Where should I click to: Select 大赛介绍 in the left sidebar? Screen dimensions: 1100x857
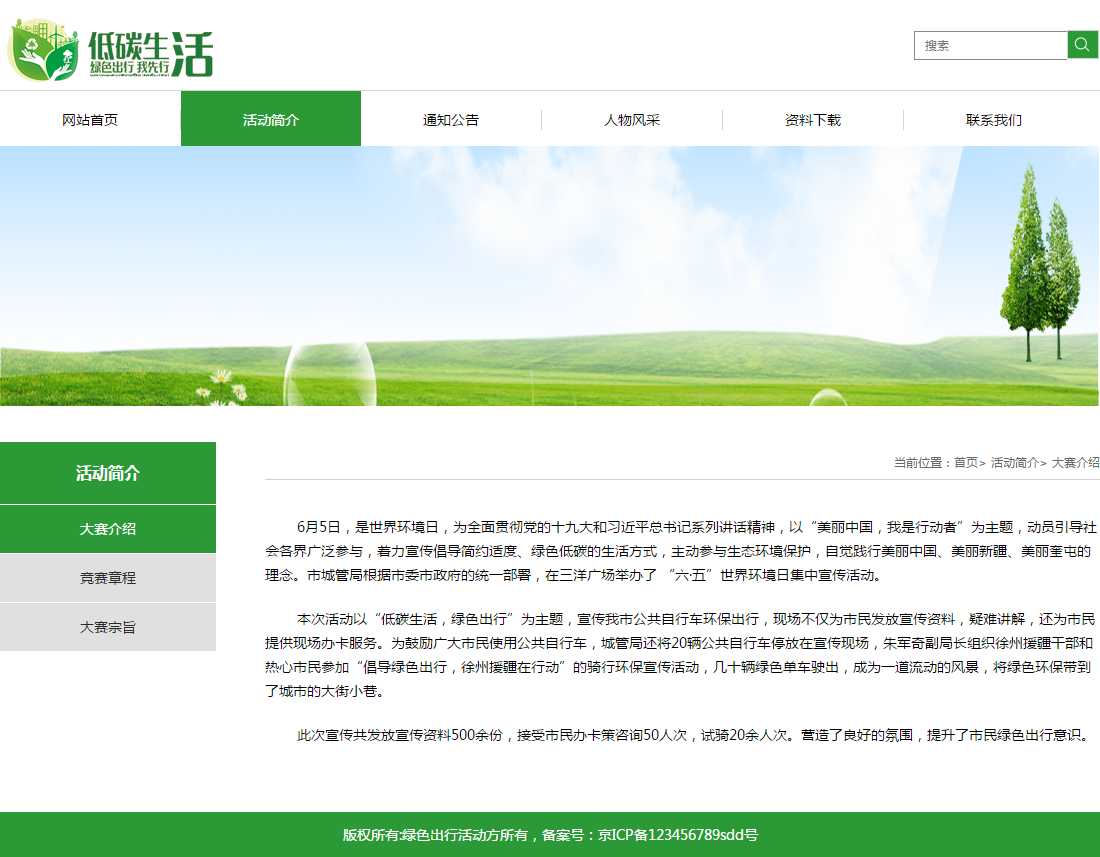click(x=108, y=529)
